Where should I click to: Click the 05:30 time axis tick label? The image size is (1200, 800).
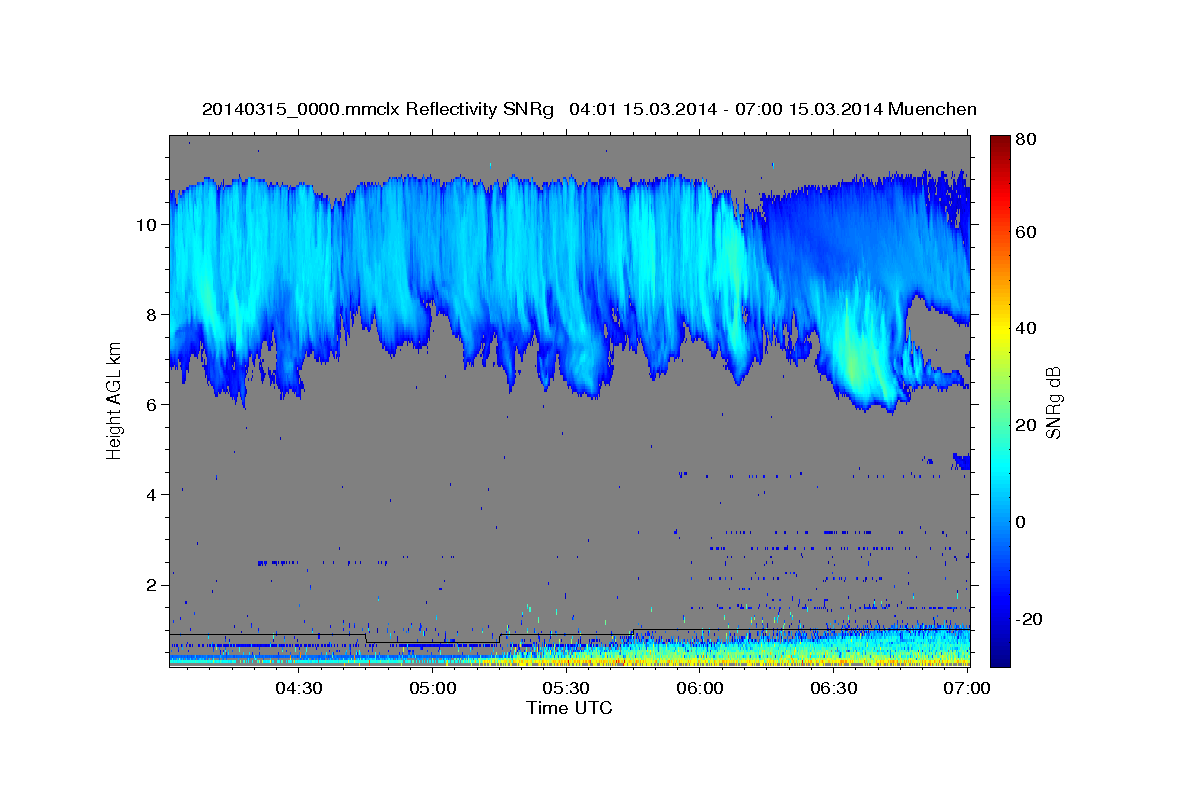click(x=566, y=688)
